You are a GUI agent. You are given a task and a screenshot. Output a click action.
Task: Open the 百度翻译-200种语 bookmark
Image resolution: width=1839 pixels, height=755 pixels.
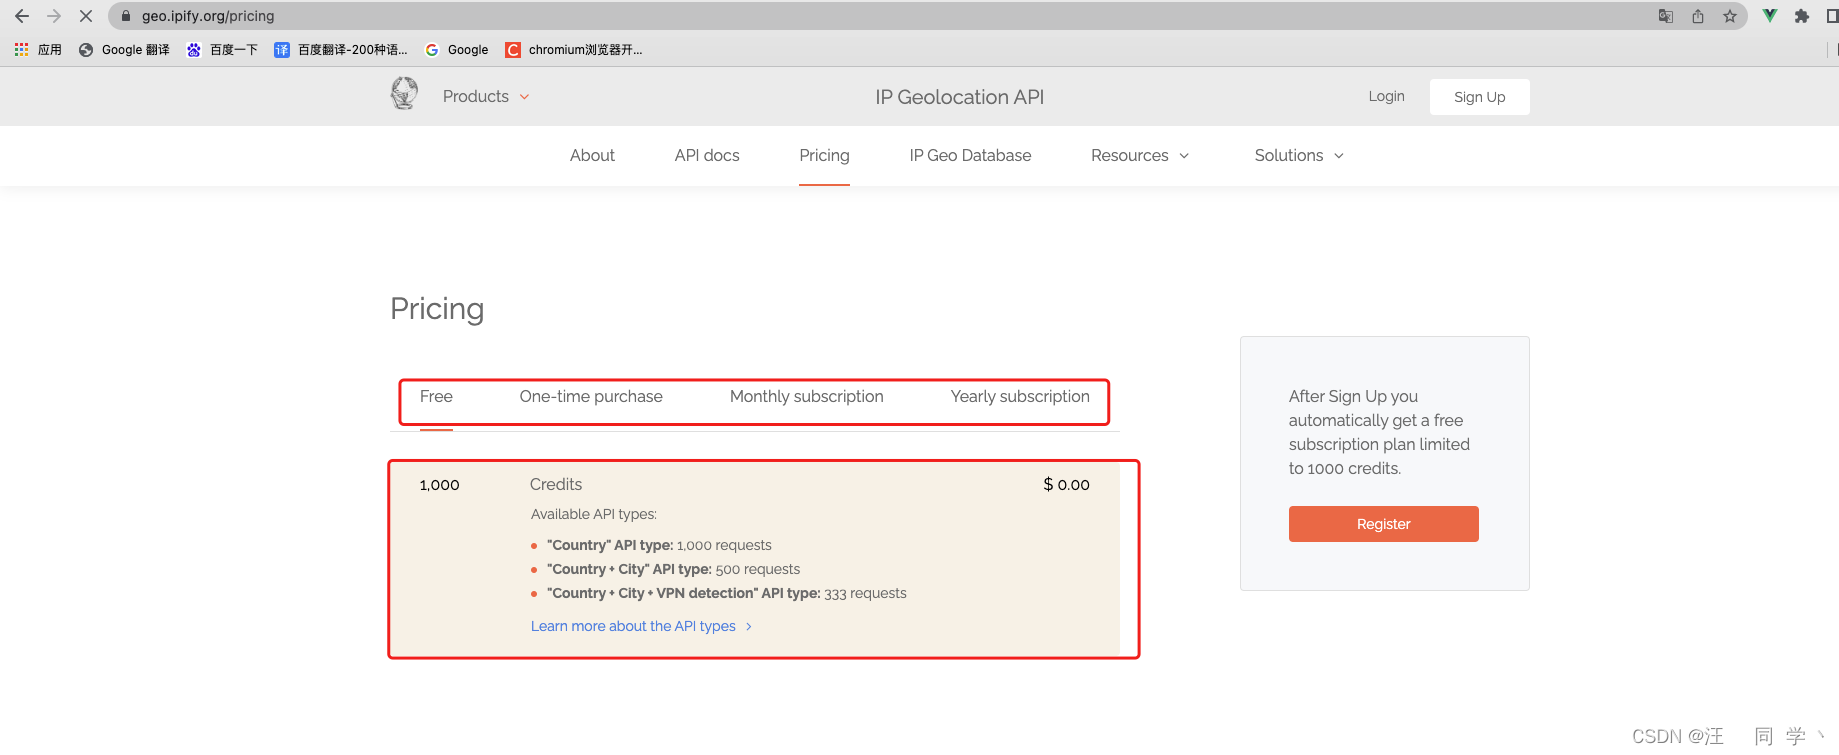[x=341, y=50]
